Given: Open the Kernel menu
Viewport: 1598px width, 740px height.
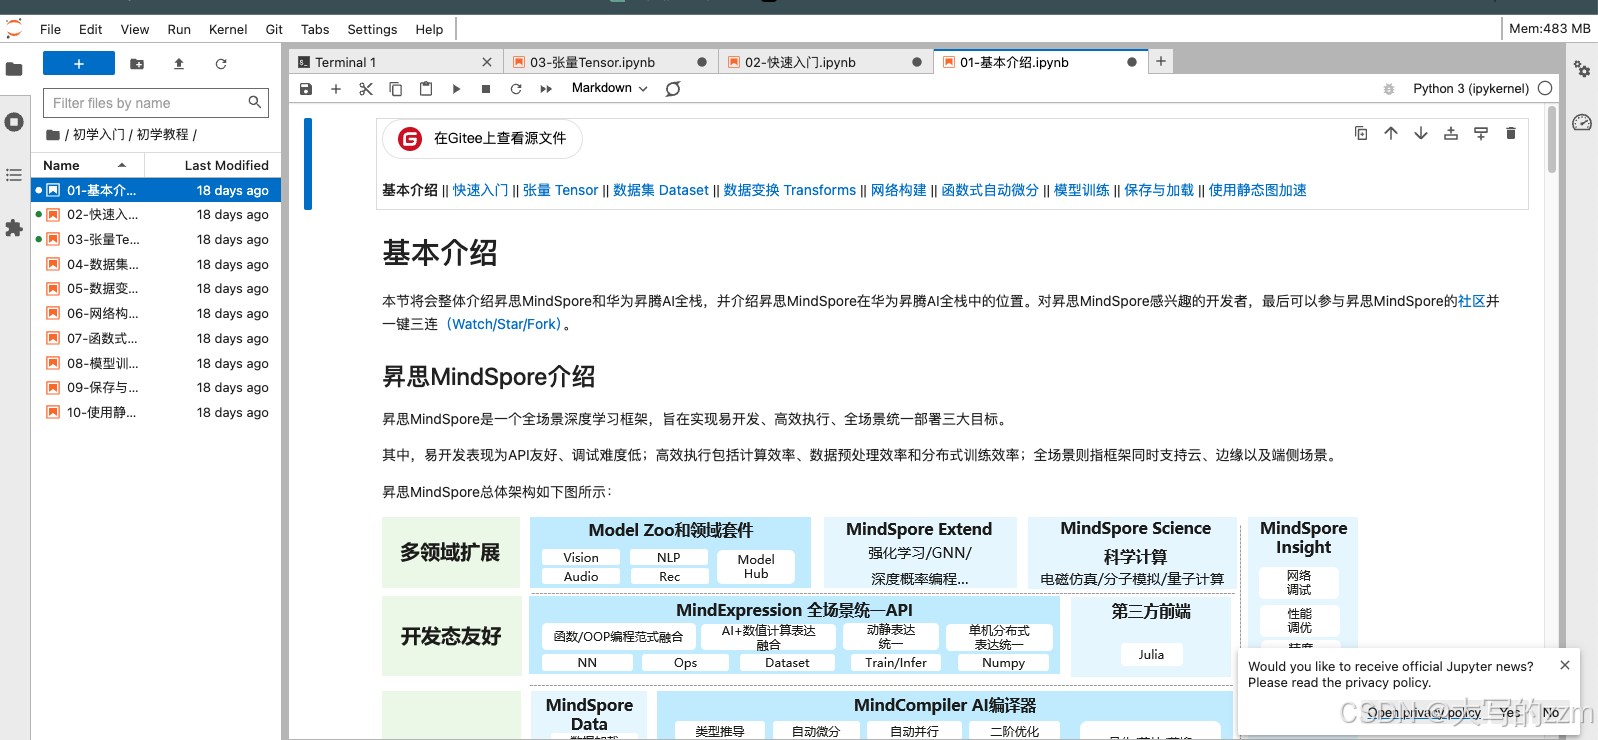Looking at the screenshot, I should click(228, 29).
